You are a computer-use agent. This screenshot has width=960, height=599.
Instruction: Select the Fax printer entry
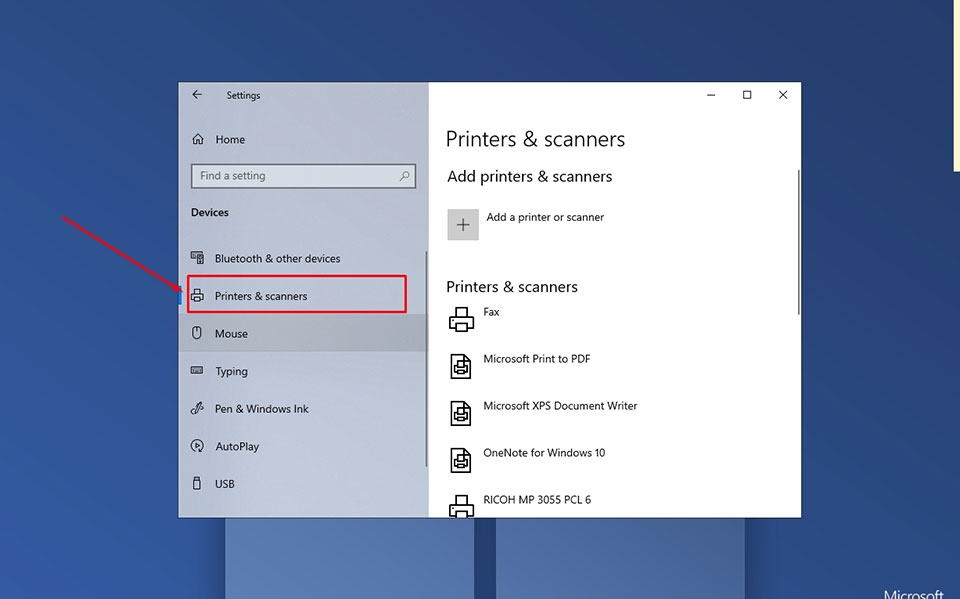[x=491, y=312]
